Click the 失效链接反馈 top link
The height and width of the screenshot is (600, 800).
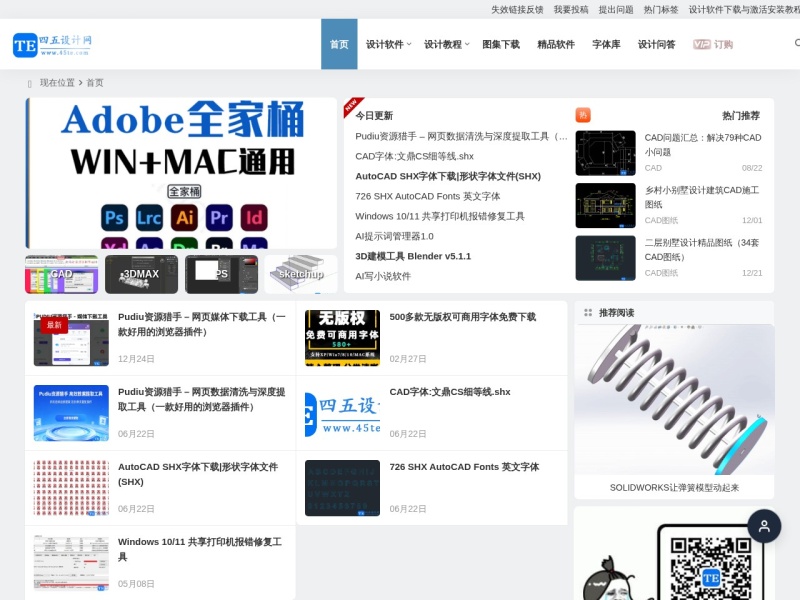pyautogui.click(x=517, y=9)
